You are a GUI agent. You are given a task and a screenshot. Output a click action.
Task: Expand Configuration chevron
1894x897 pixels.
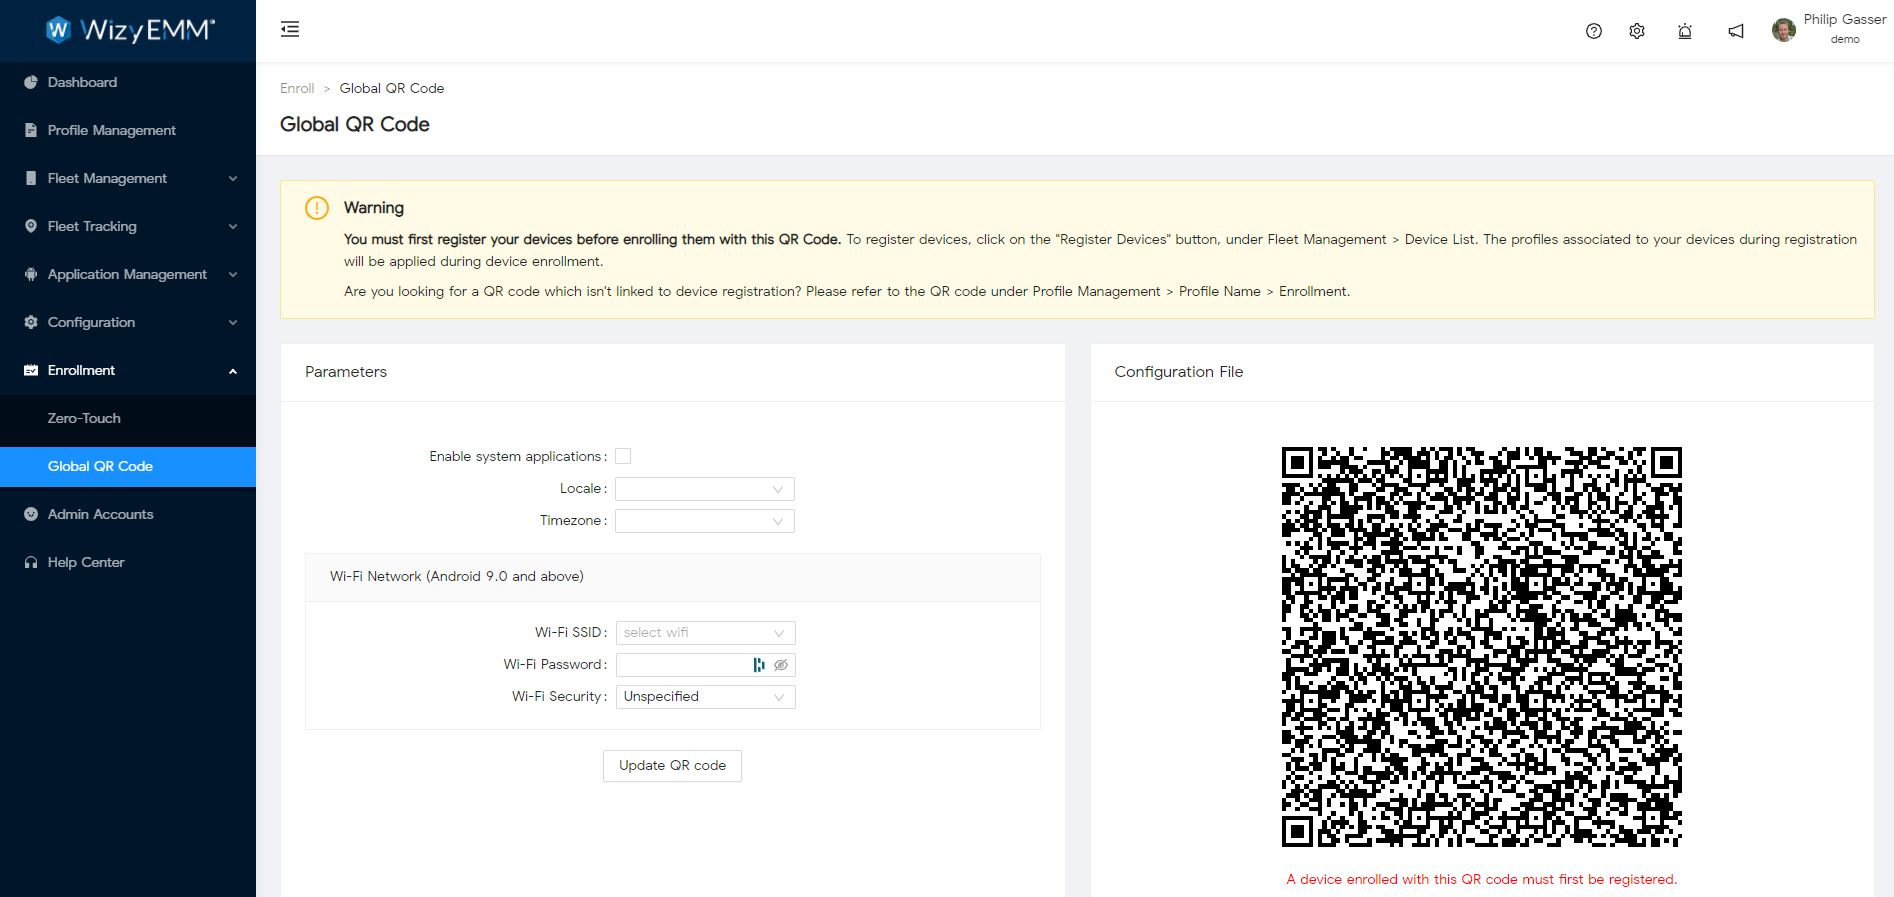coord(233,323)
